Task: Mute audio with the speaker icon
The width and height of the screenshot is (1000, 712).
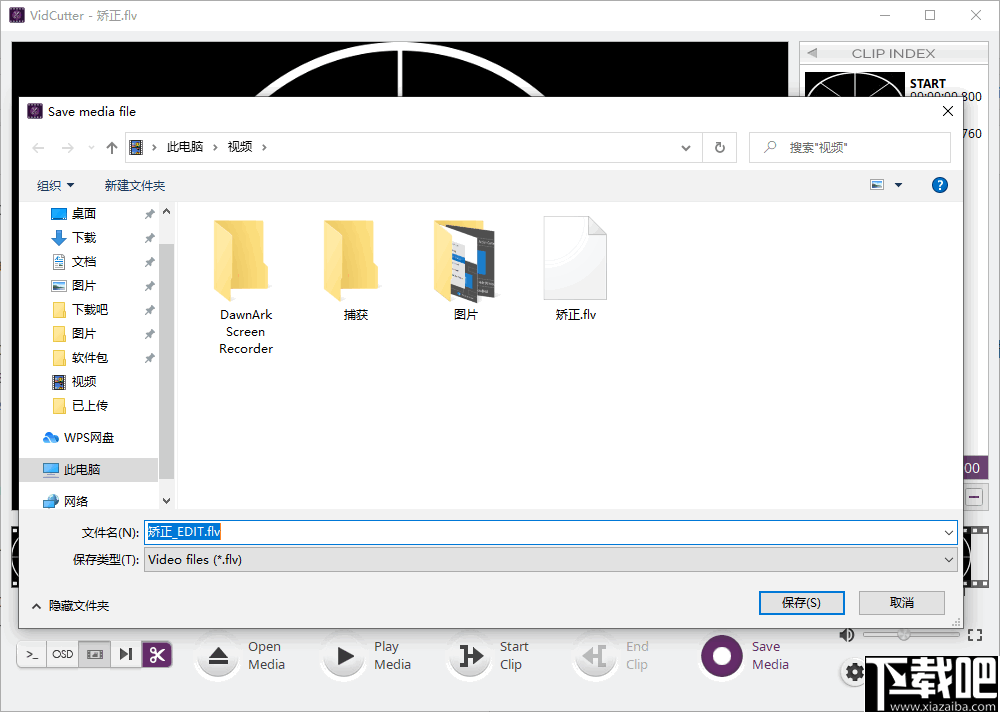Action: click(x=848, y=634)
